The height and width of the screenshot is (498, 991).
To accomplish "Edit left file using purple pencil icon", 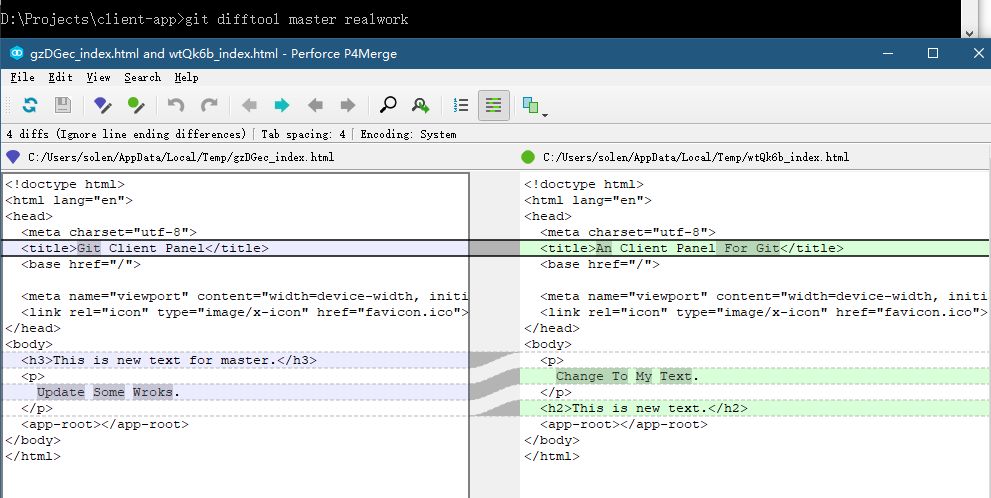I will pyautogui.click(x=102, y=105).
